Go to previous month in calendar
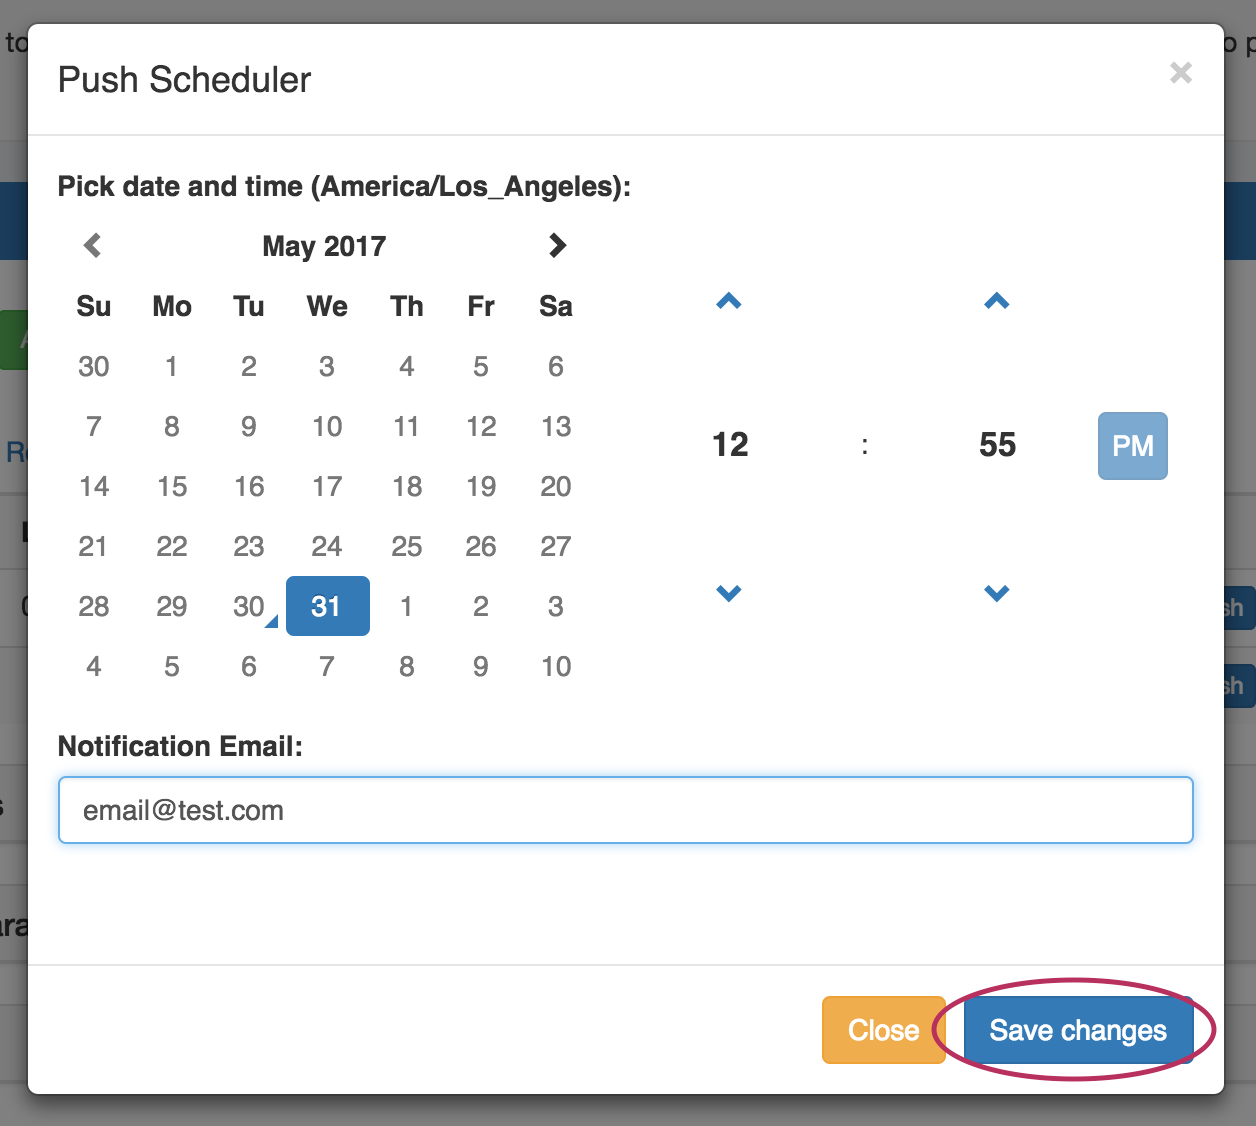This screenshot has width=1256, height=1126. (x=93, y=245)
